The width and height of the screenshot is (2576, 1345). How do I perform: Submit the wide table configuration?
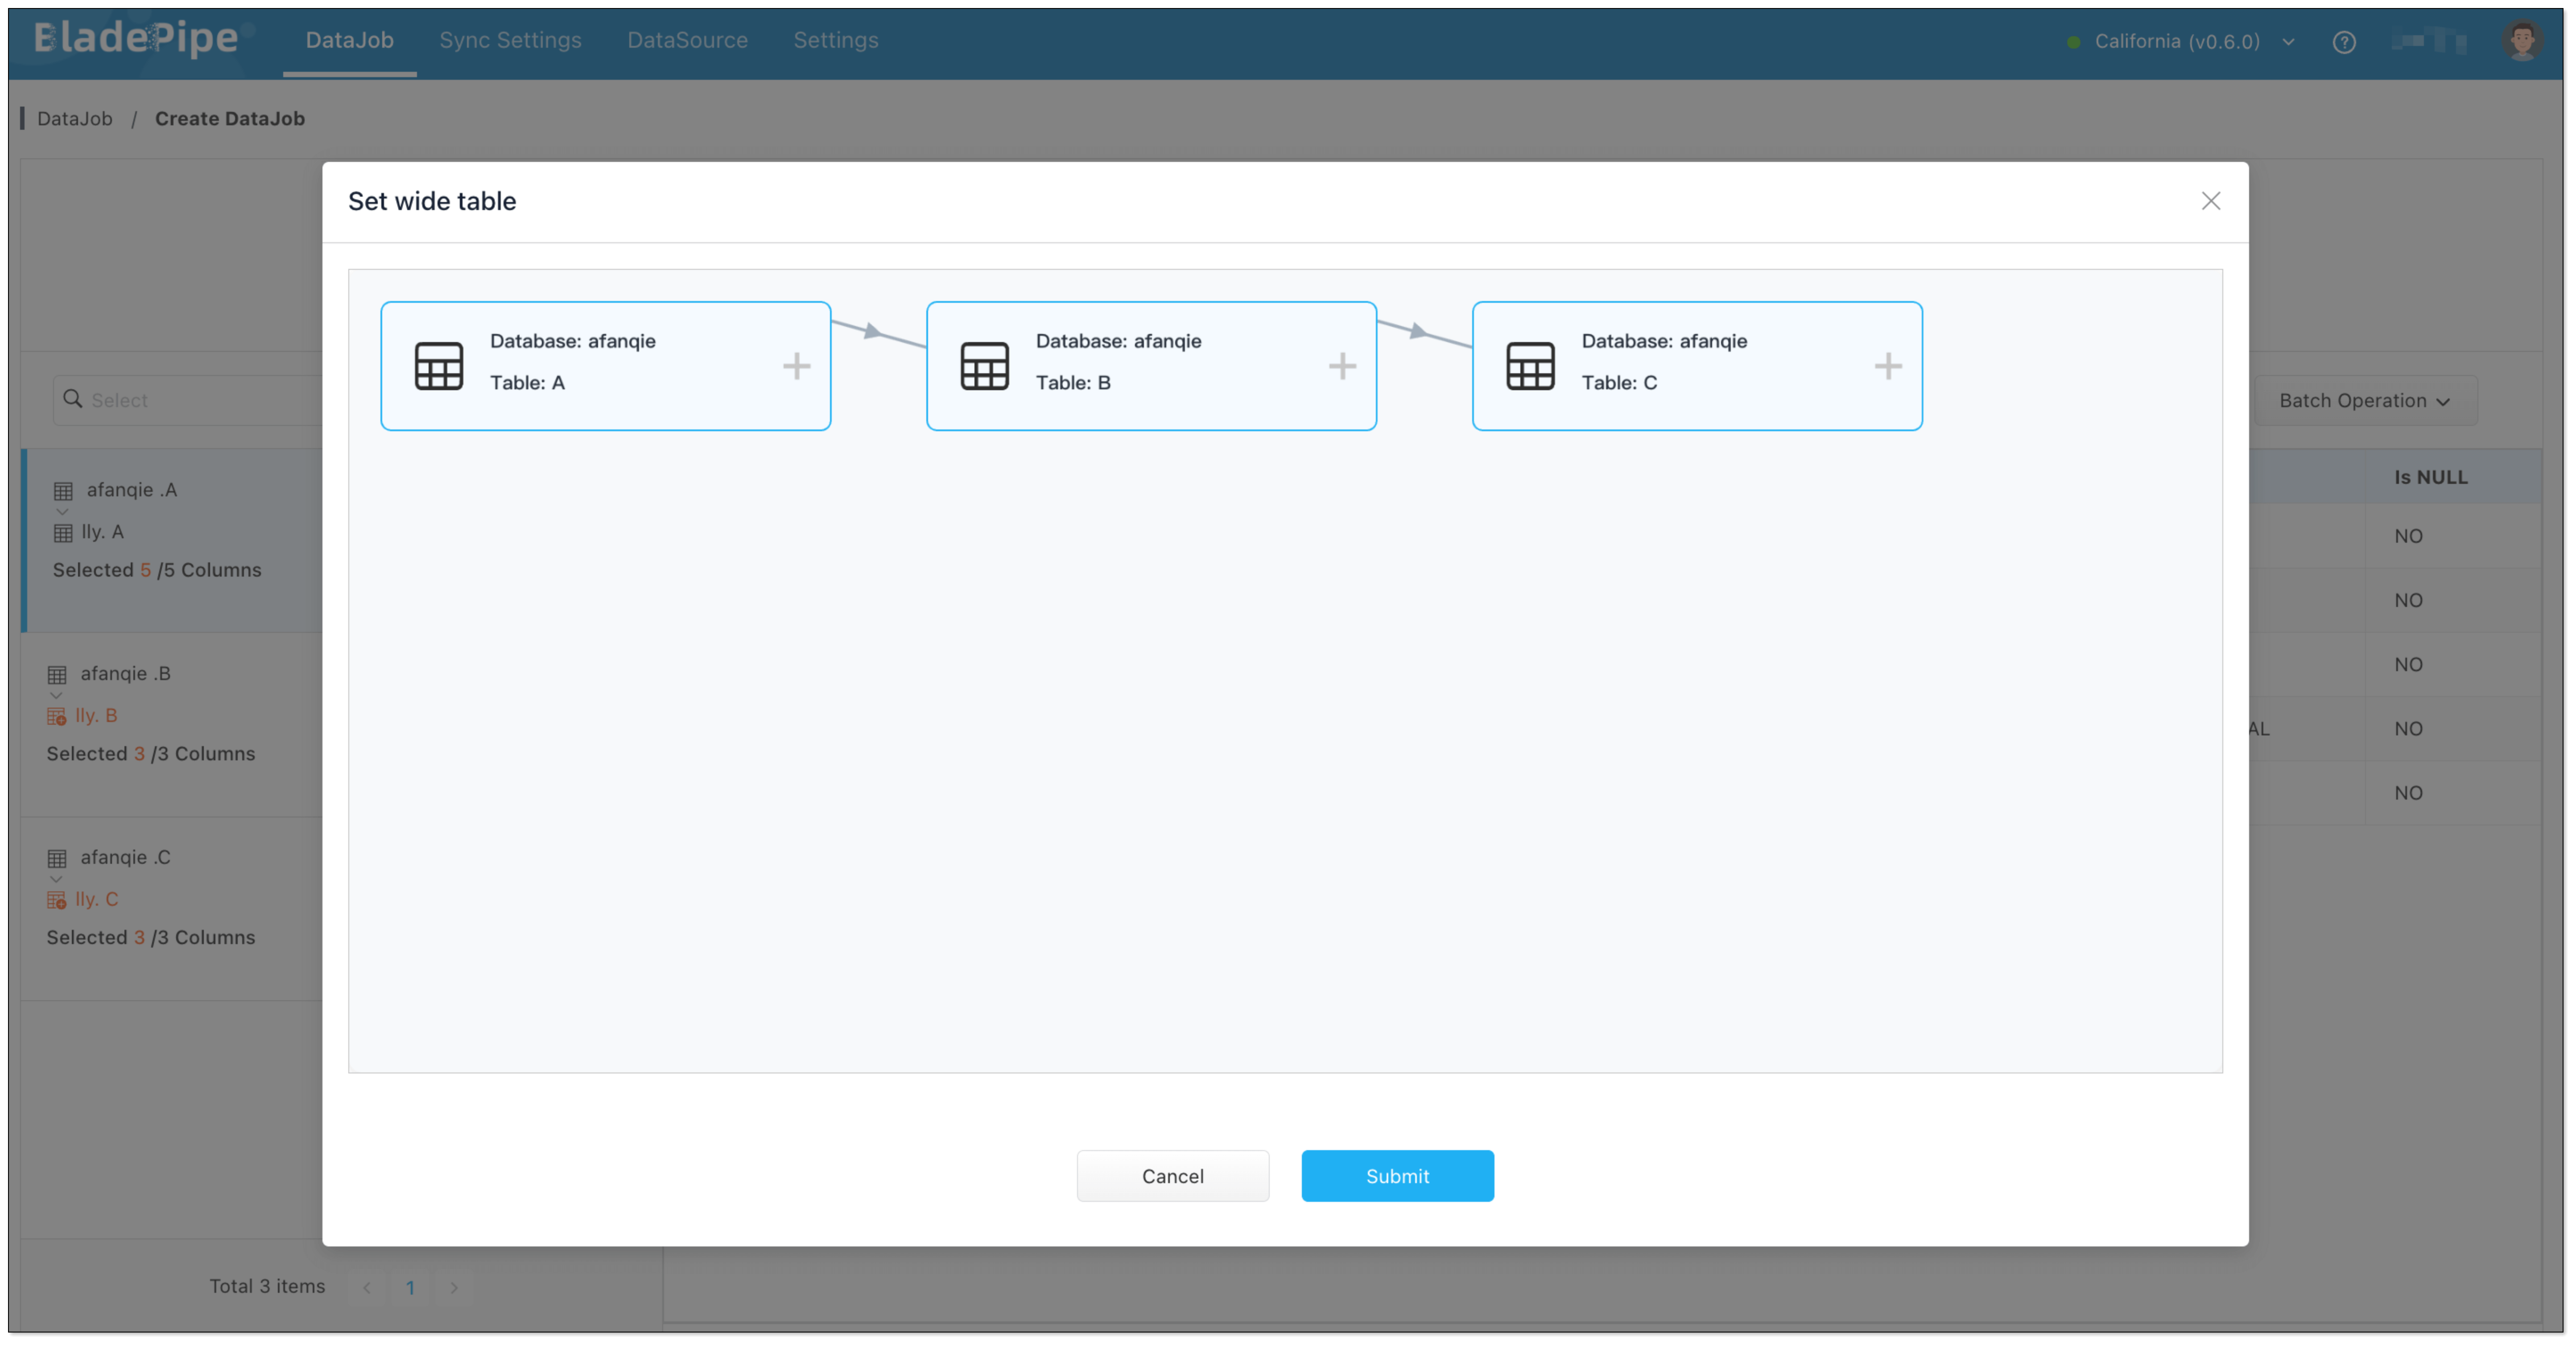click(x=1396, y=1176)
